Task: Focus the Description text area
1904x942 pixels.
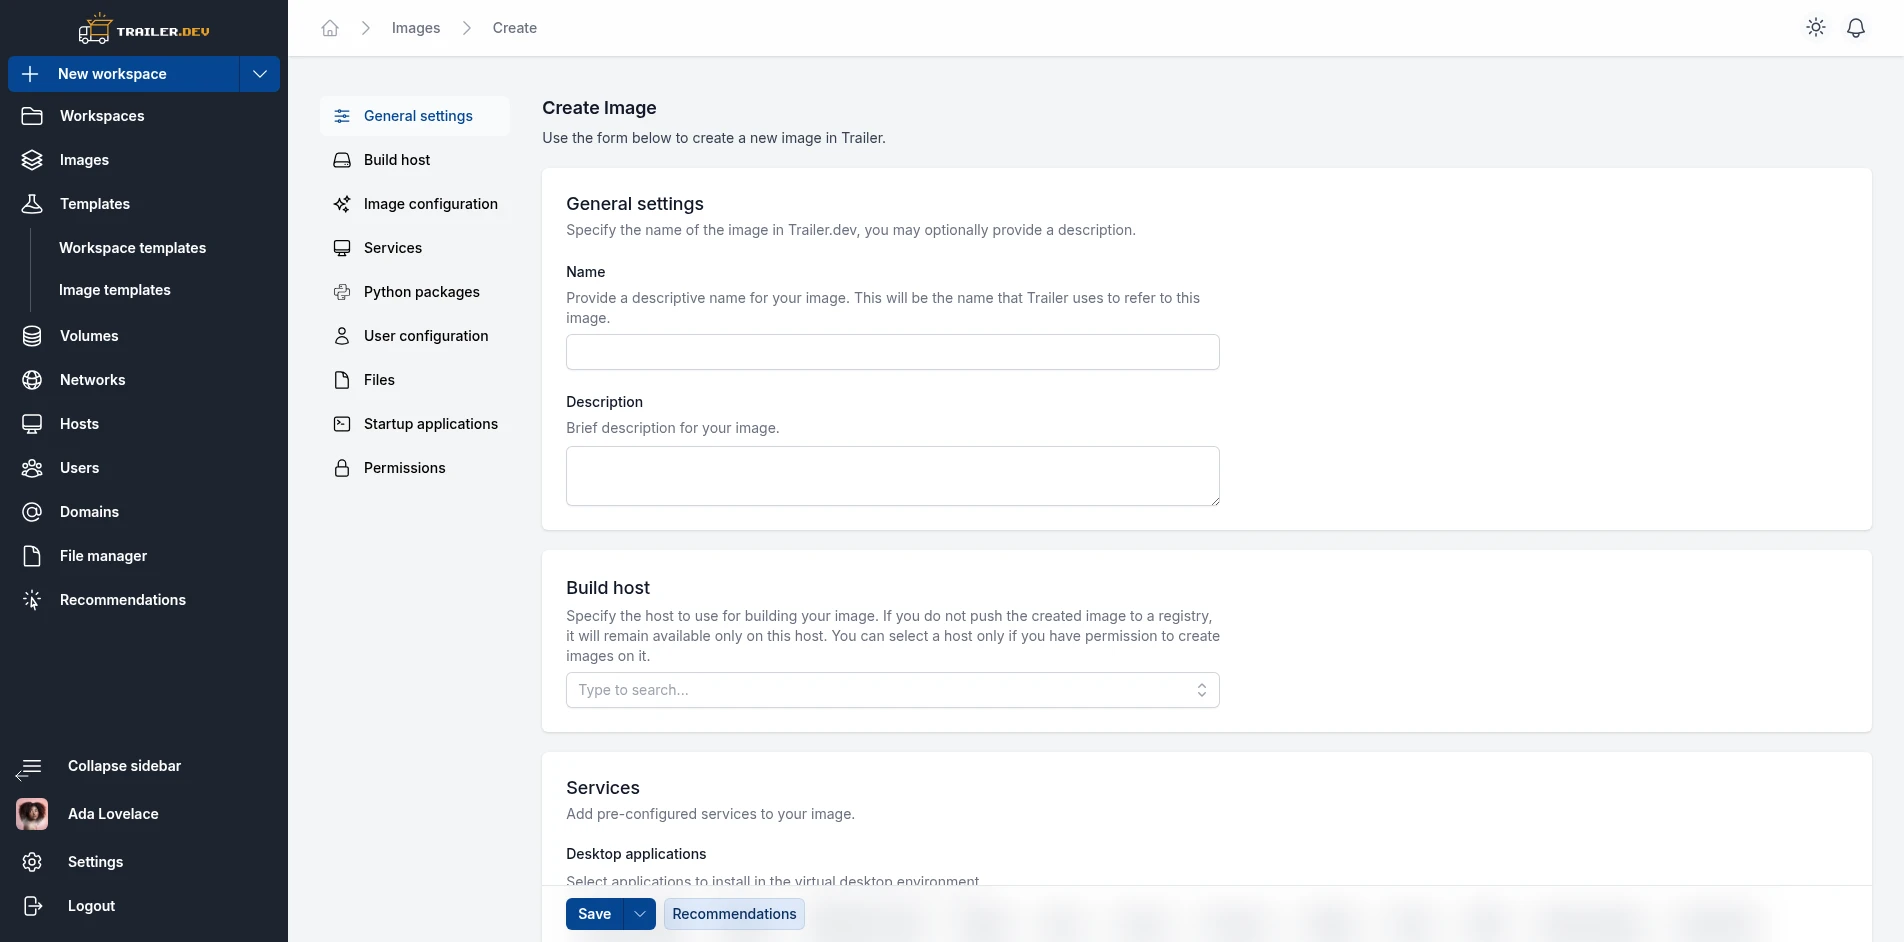Action: [893, 476]
